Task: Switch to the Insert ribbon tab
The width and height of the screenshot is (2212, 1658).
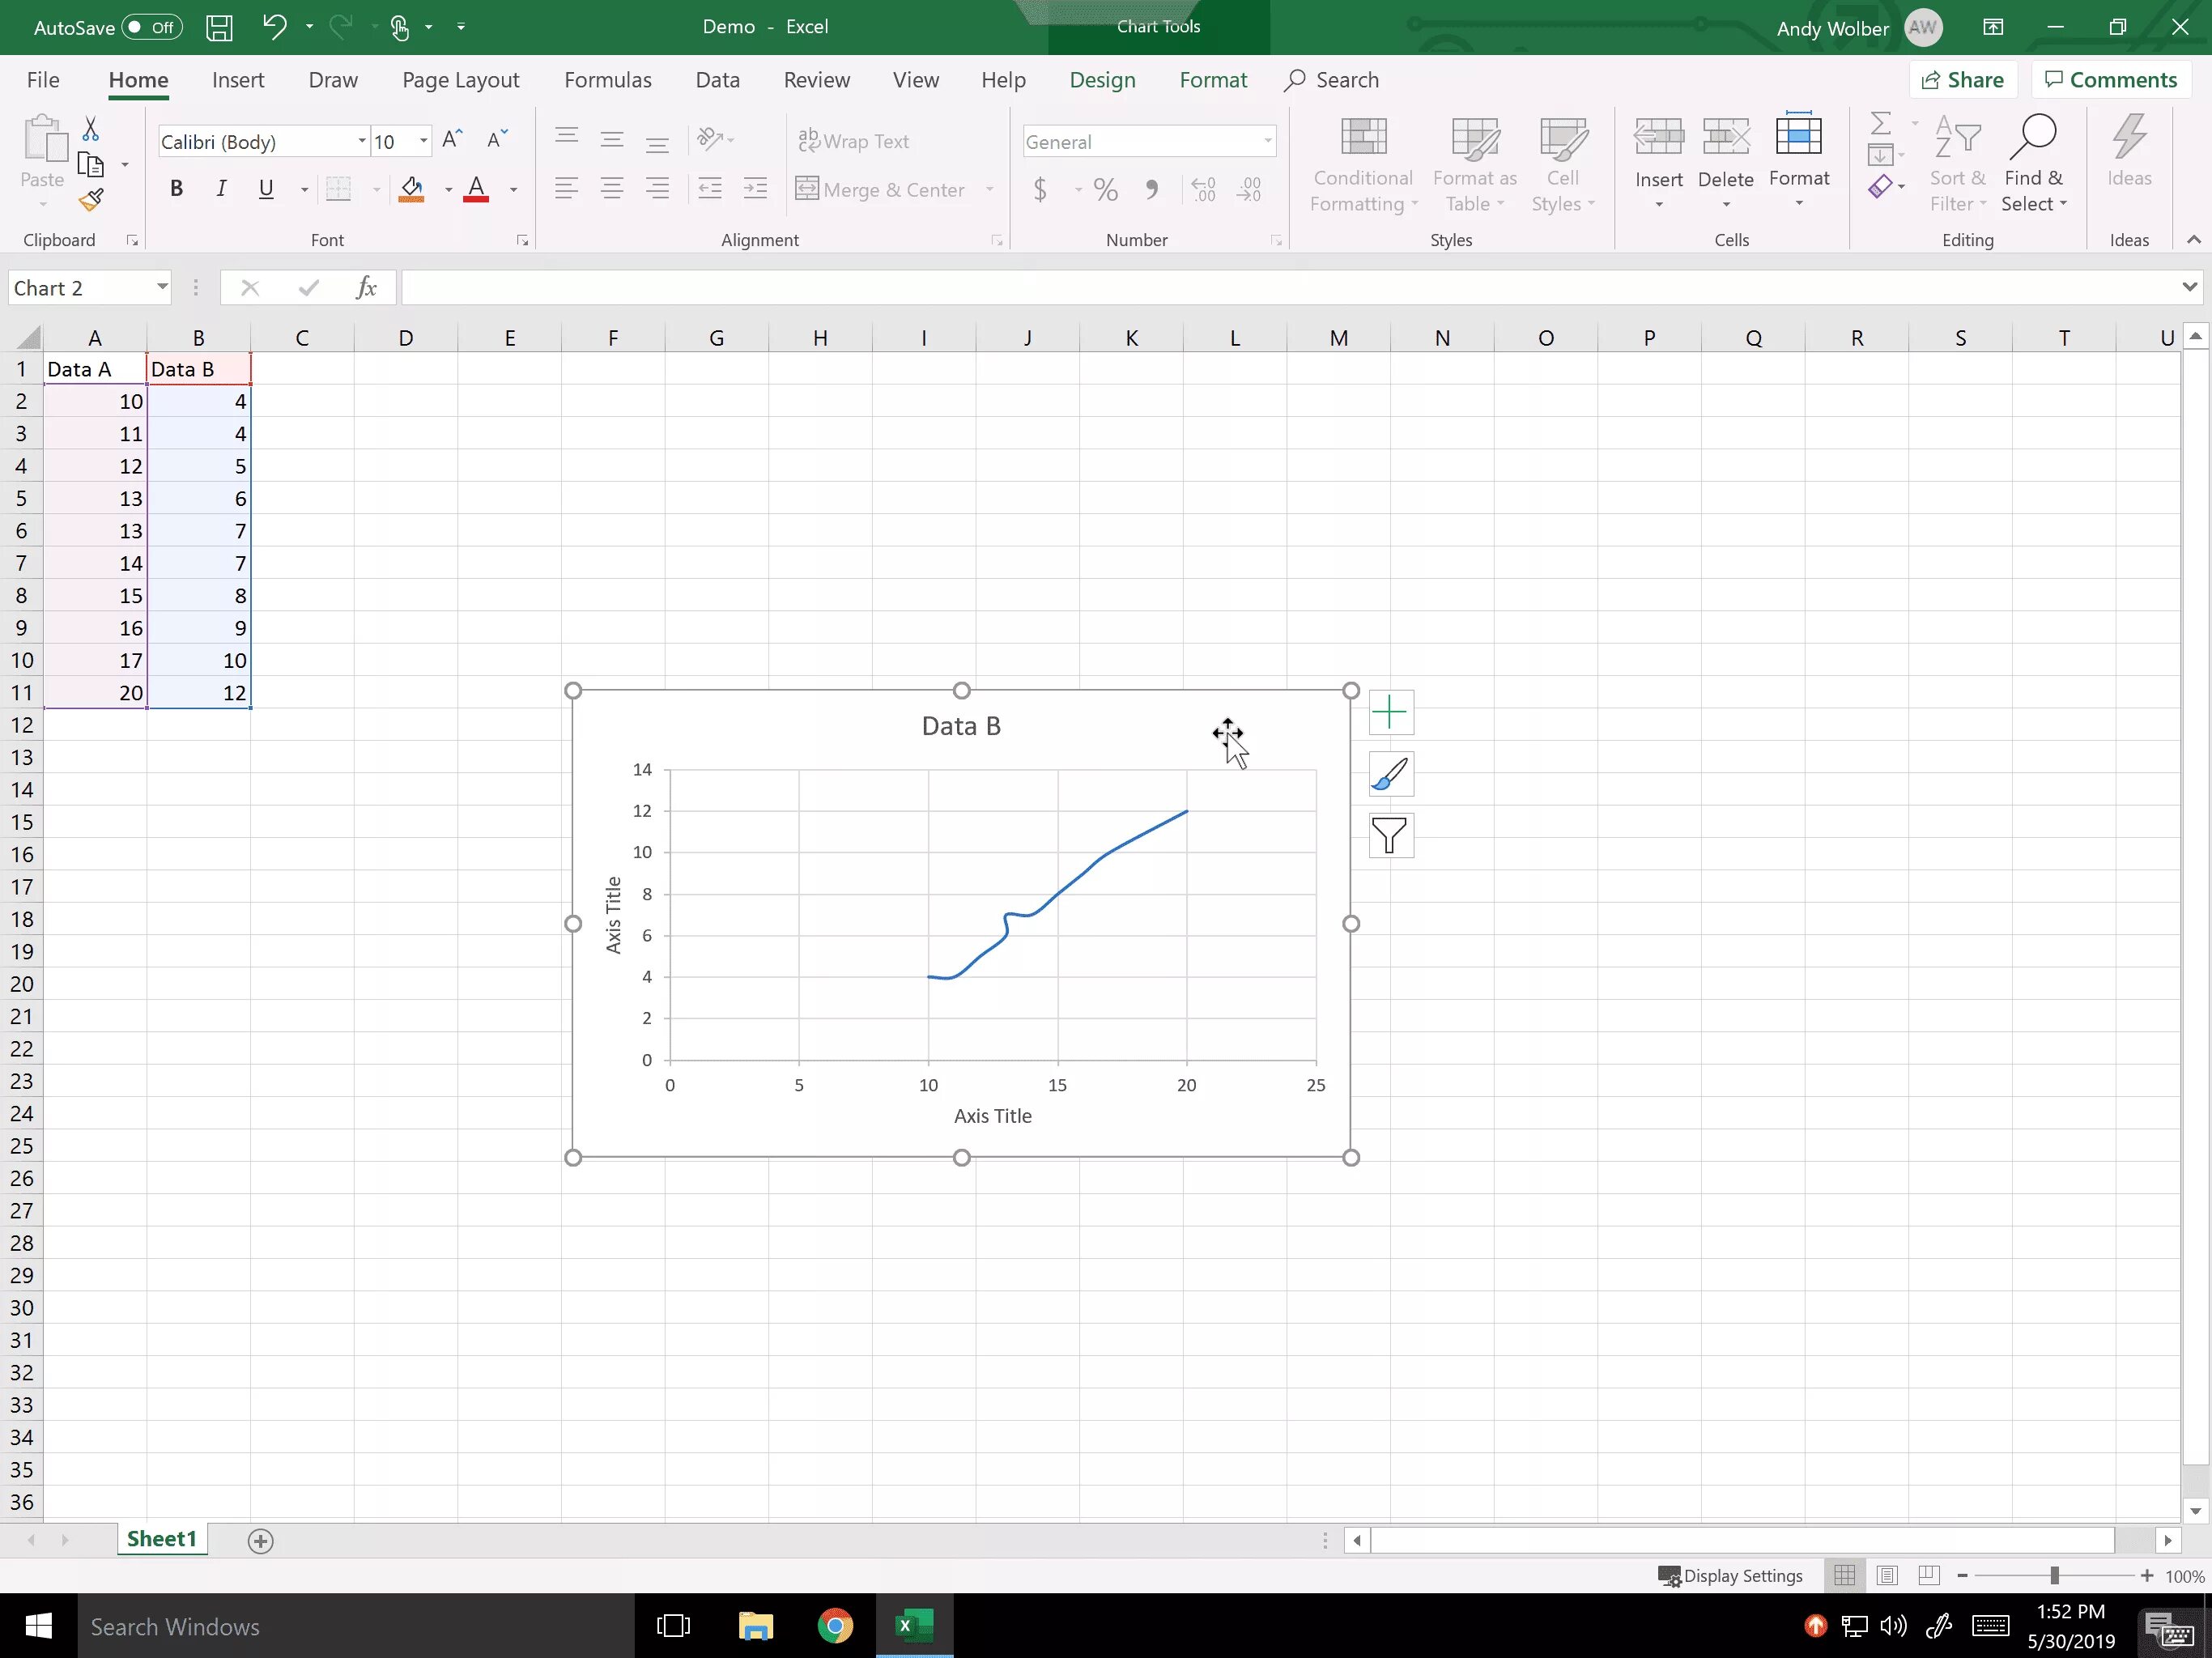Action: point(238,80)
